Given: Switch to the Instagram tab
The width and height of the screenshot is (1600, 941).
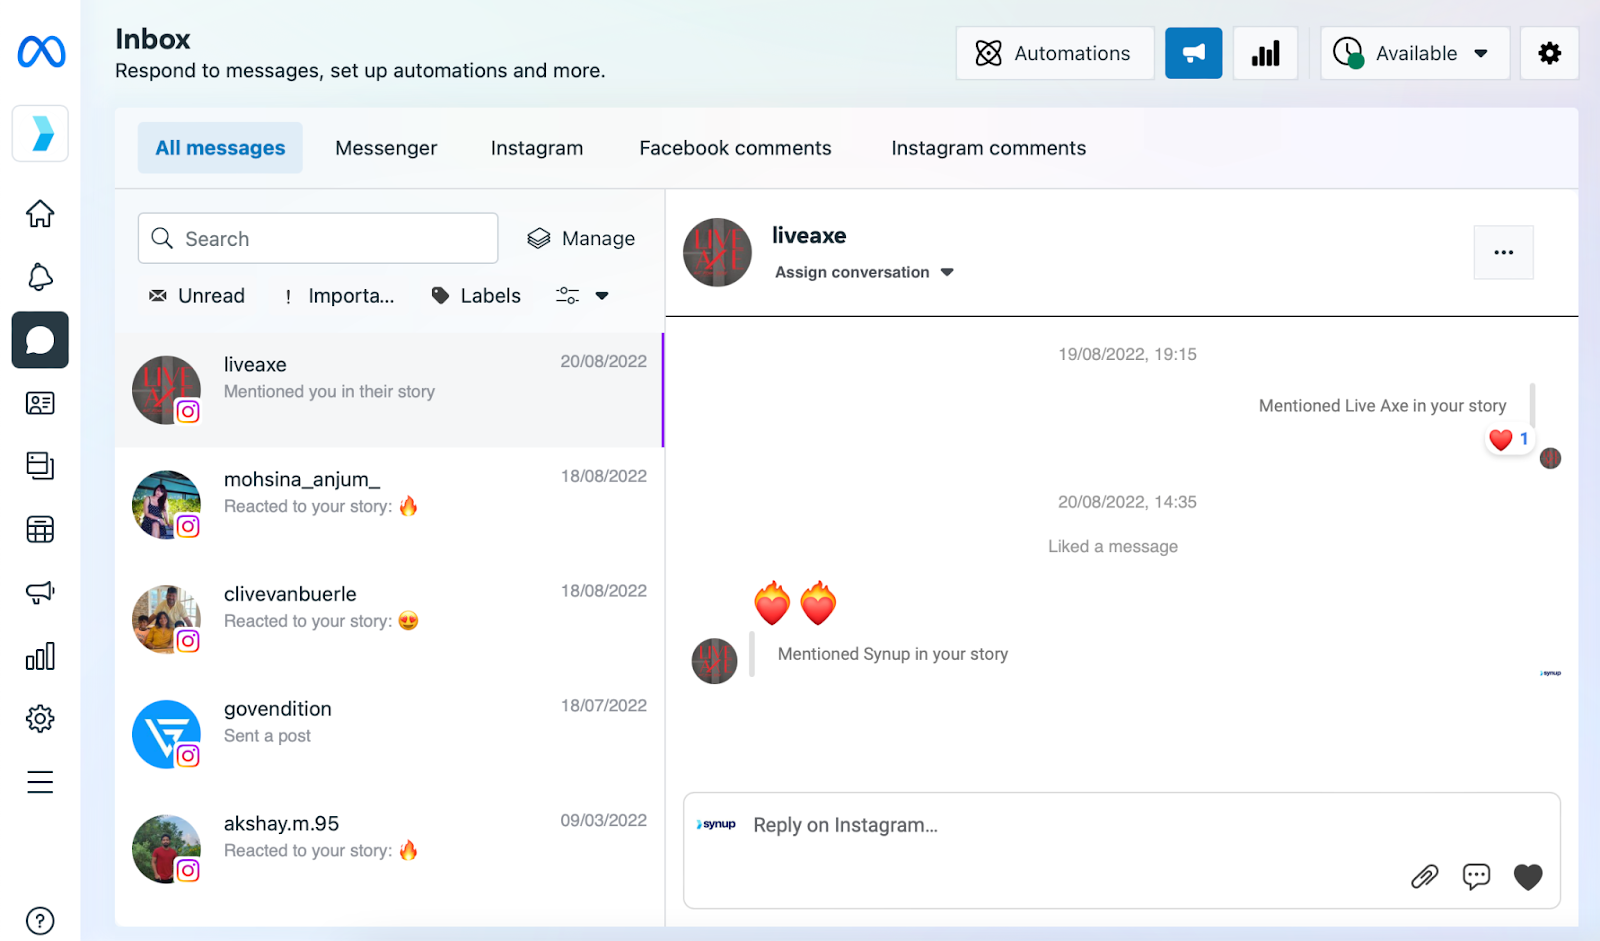Looking at the screenshot, I should click(x=536, y=148).
